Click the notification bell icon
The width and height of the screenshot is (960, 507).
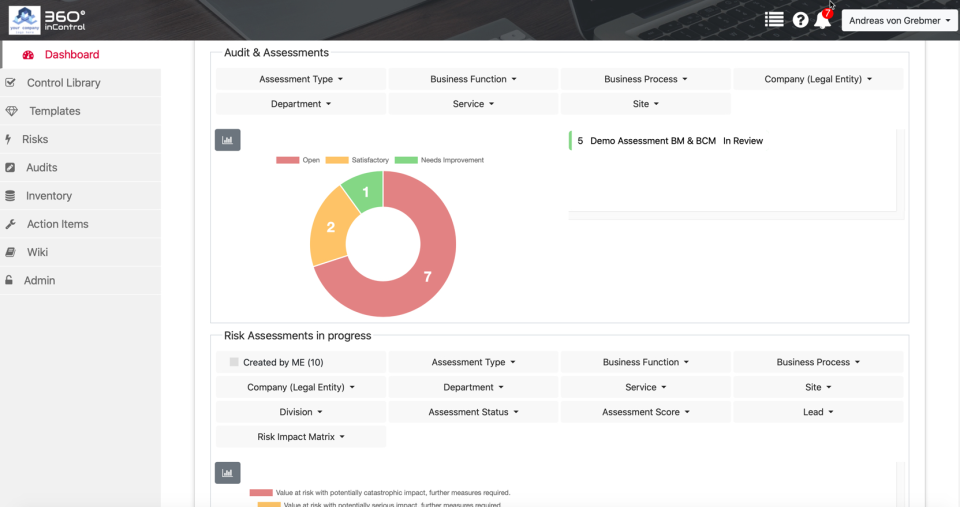822,20
